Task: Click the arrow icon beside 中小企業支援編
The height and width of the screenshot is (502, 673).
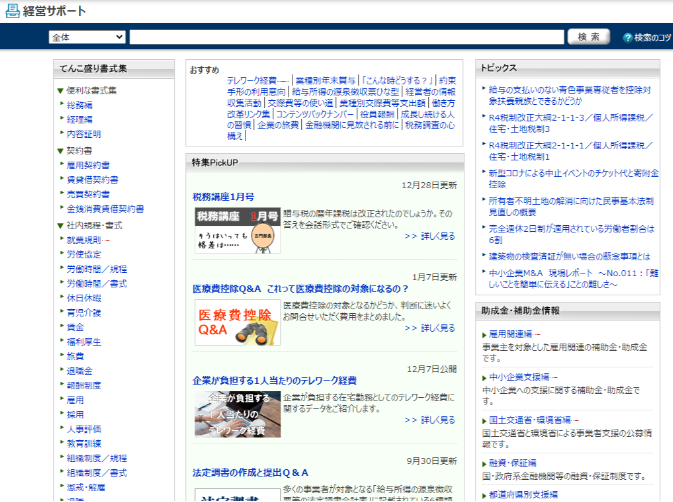Action: (x=553, y=376)
